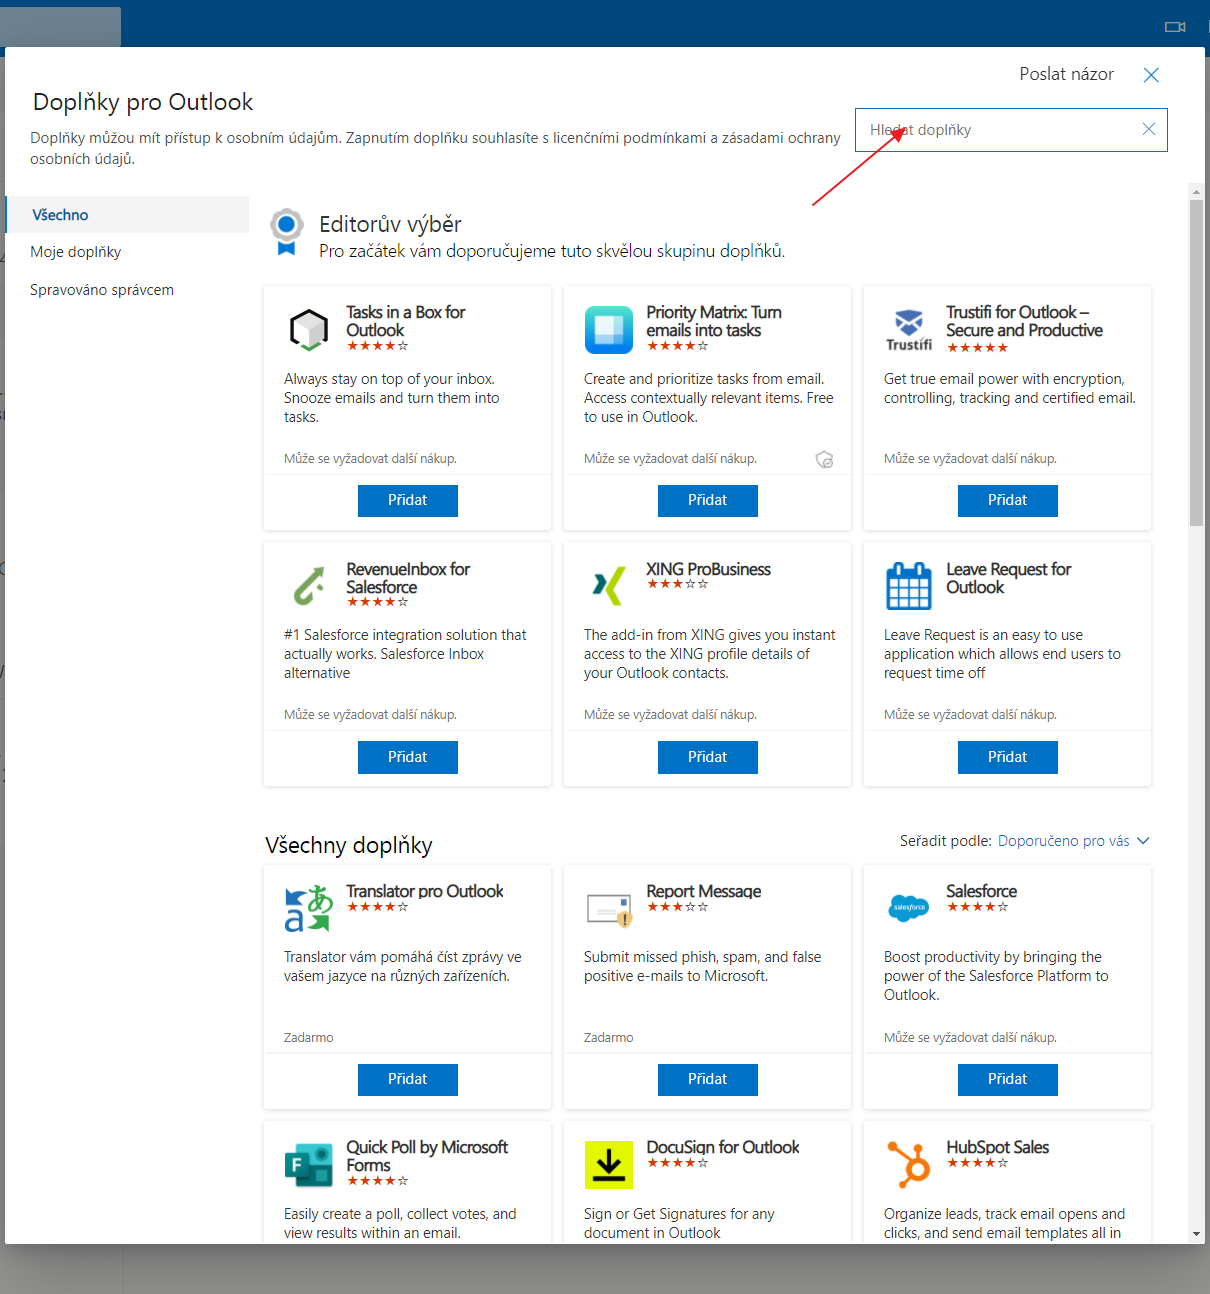Click the camera icon in the top bar
The width and height of the screenshot is (1210, 1294).
(x=1176, y=27)
